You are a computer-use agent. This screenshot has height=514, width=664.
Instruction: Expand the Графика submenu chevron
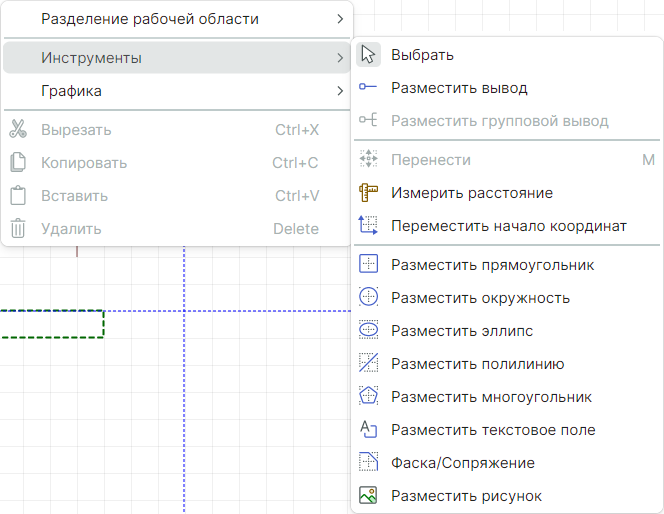340,91
